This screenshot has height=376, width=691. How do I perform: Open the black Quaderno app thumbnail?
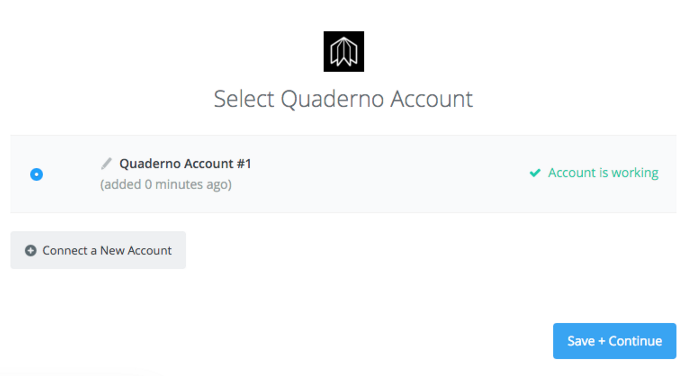(x=344, y=52)
